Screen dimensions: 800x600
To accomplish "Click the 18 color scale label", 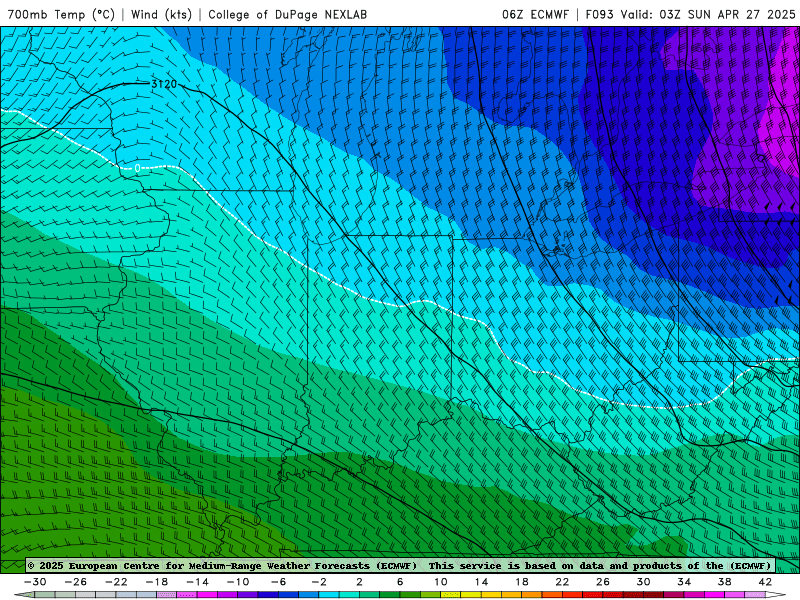I will tap(521, 582).
